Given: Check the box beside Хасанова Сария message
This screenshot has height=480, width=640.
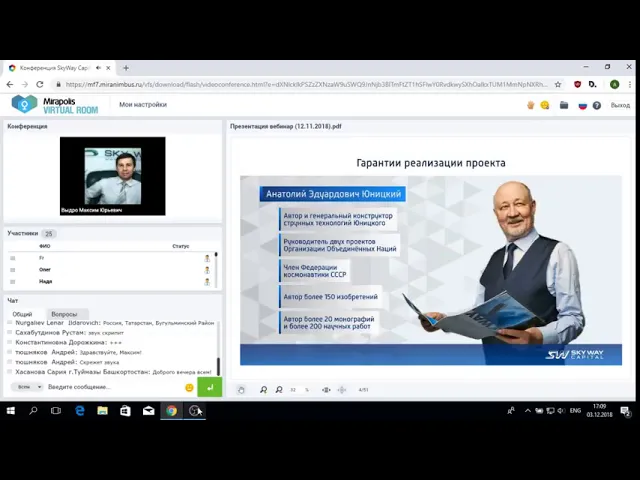Looking at the screenshot, I should (x=10, y=371).
